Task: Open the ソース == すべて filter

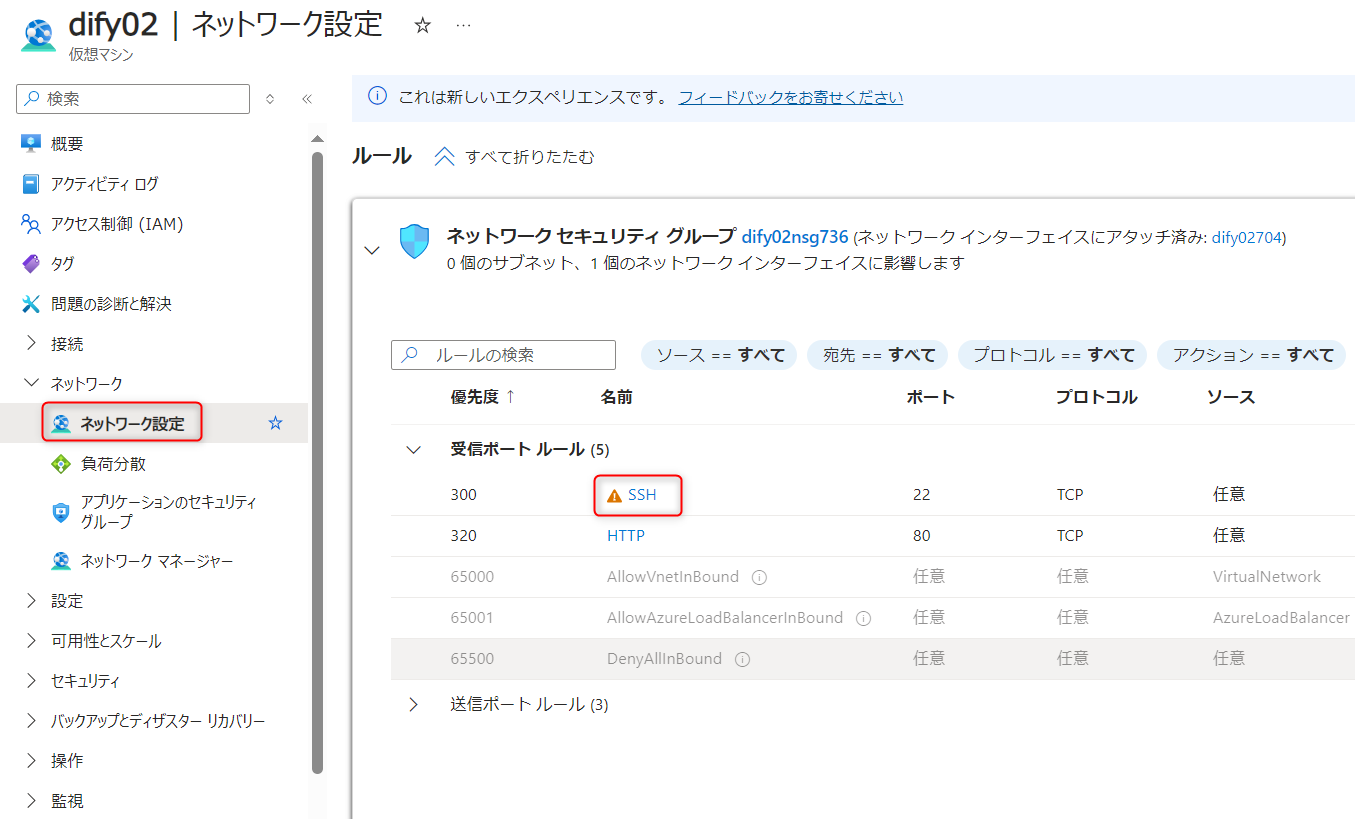Action: pyautogui.click(x=718, y=354)
